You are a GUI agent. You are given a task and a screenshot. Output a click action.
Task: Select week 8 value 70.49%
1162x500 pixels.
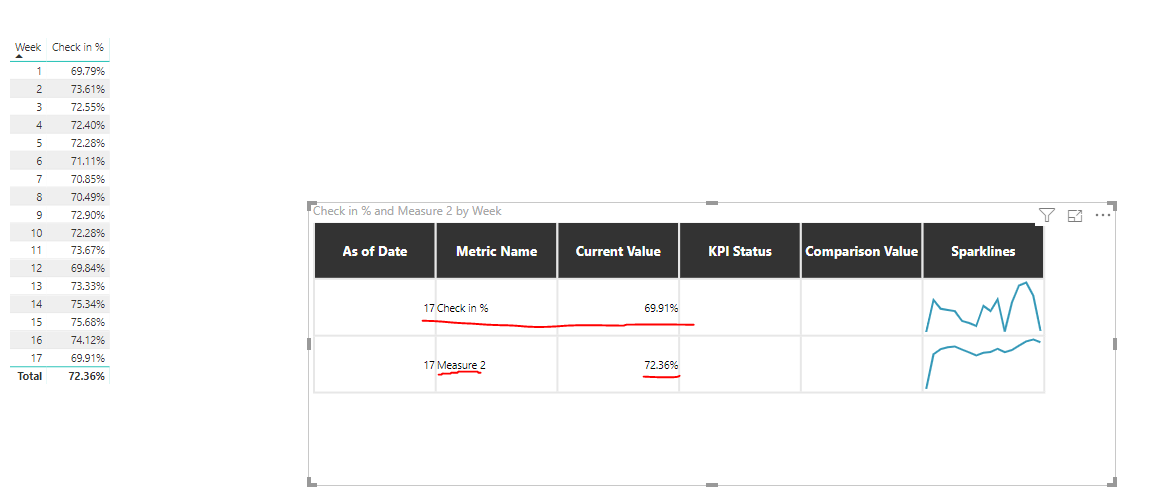(x=87, y=197)
